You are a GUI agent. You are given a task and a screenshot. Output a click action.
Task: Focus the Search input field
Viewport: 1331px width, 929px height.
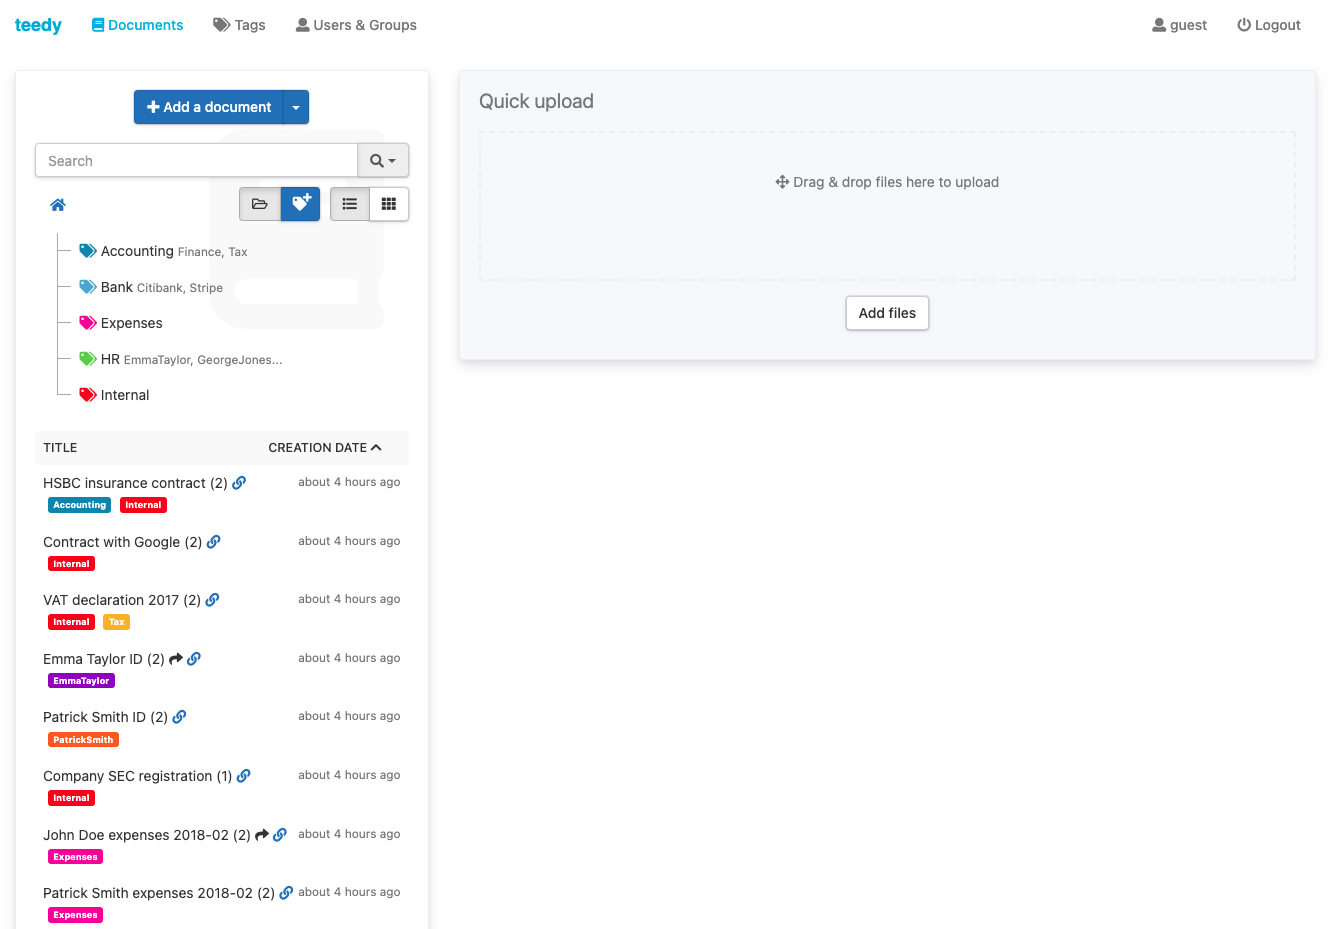click(196, 160)
